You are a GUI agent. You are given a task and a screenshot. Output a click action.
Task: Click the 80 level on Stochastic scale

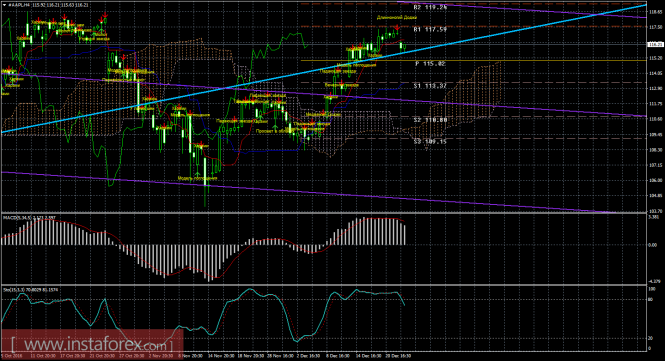pos(651,299)
